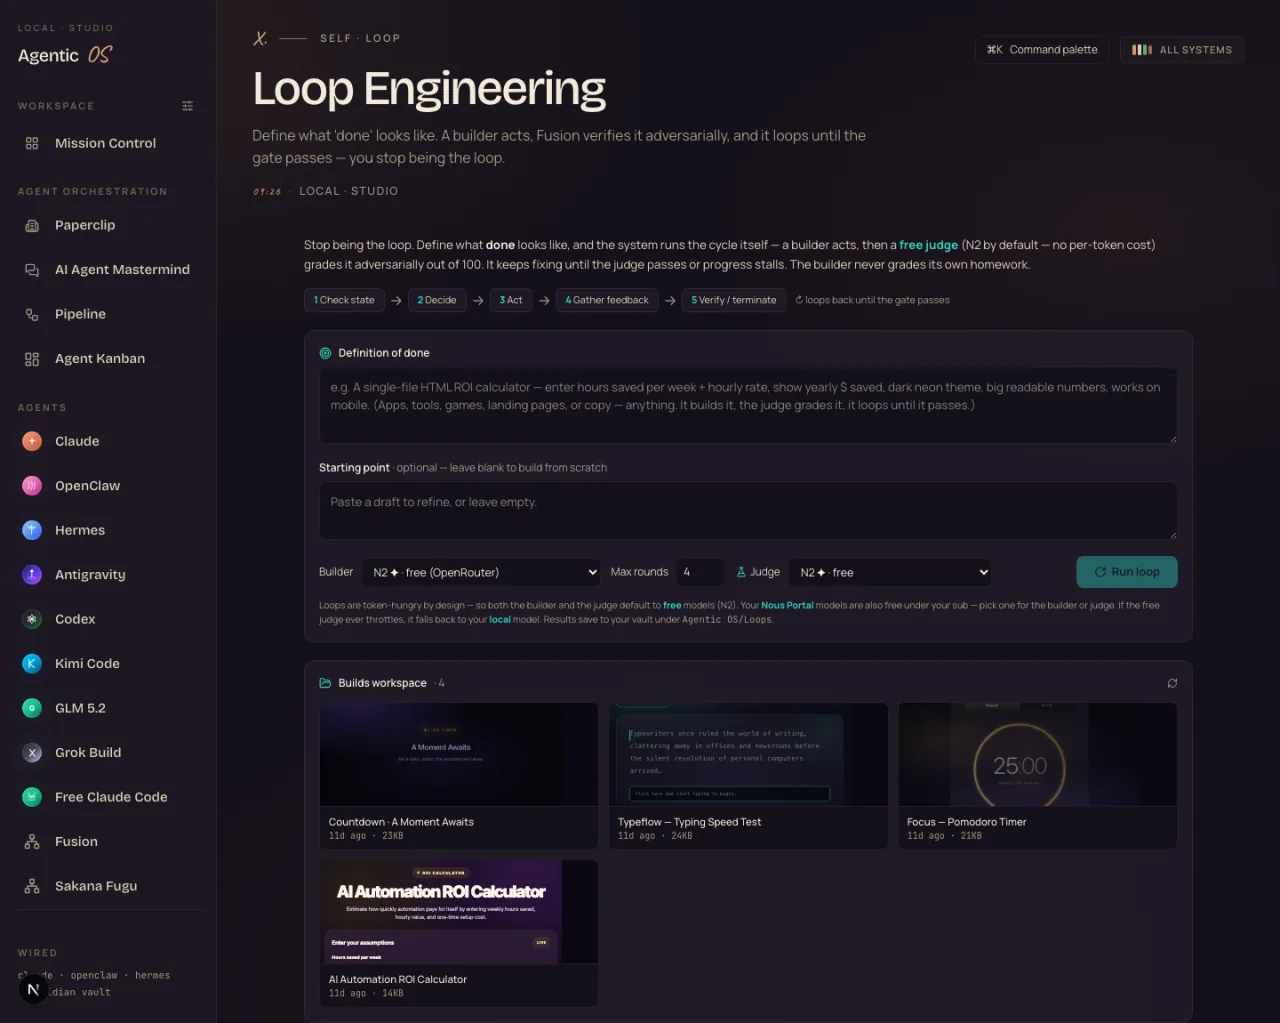
Task: Click the Codex agent avatar icon
Action: (32, 619)
